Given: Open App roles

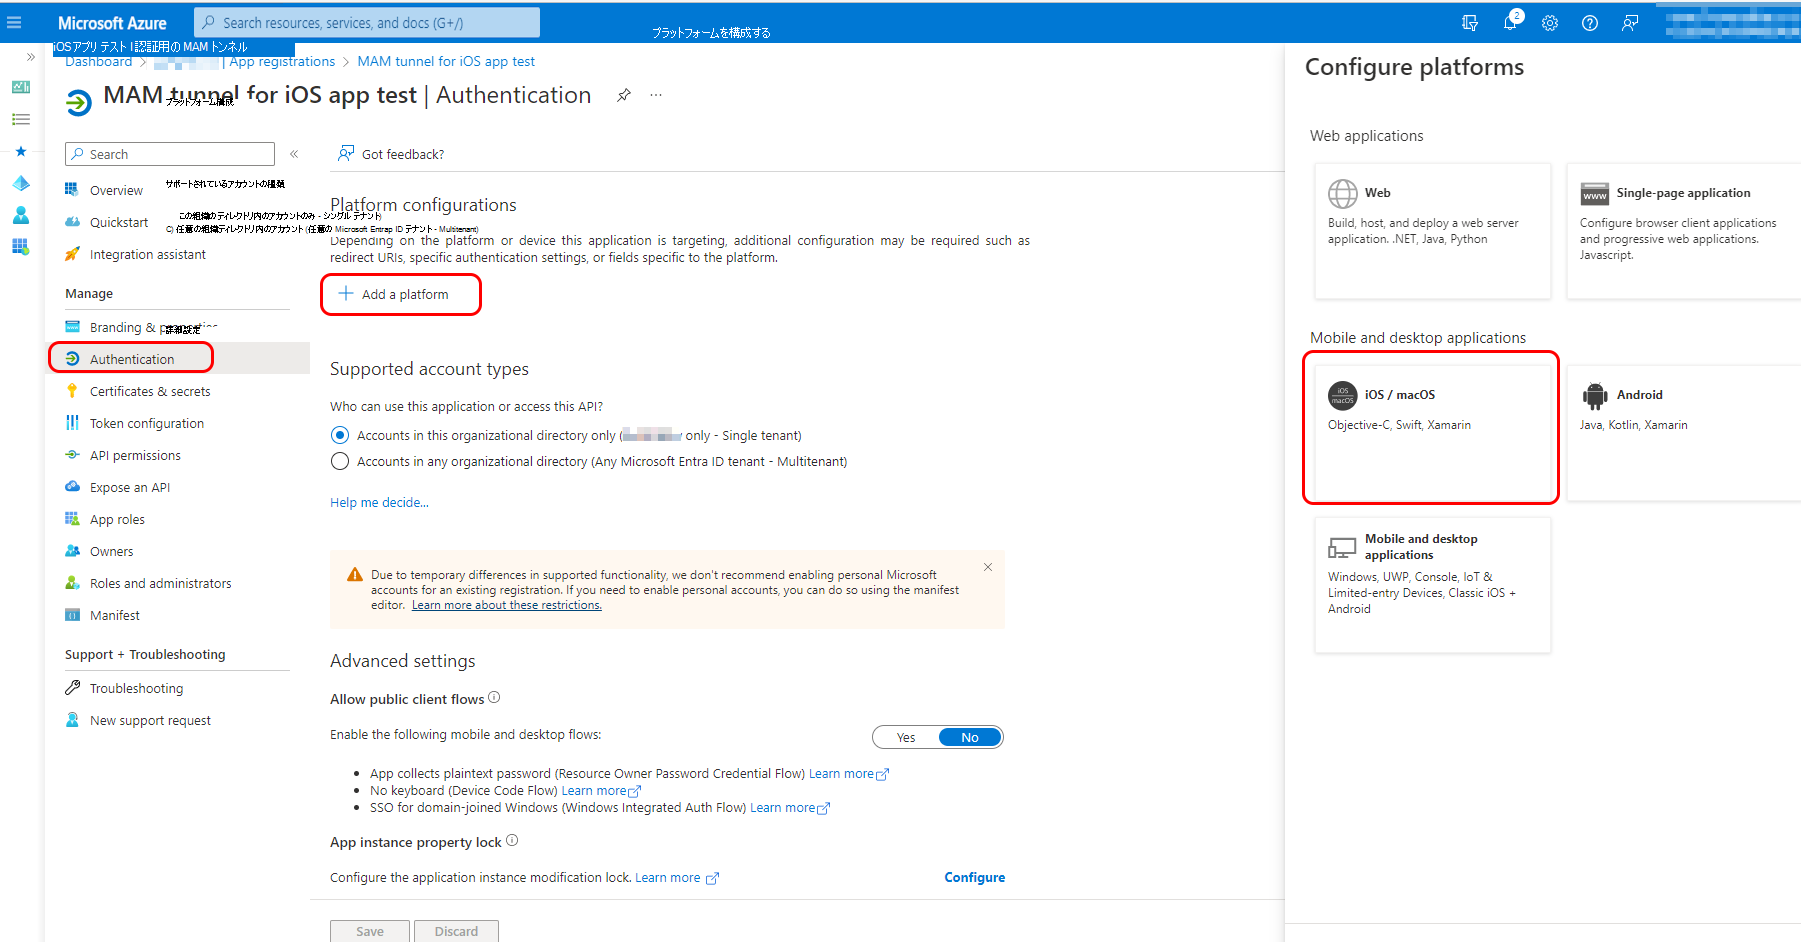Looking at the screenshot, I should click(x=117, y=519).
